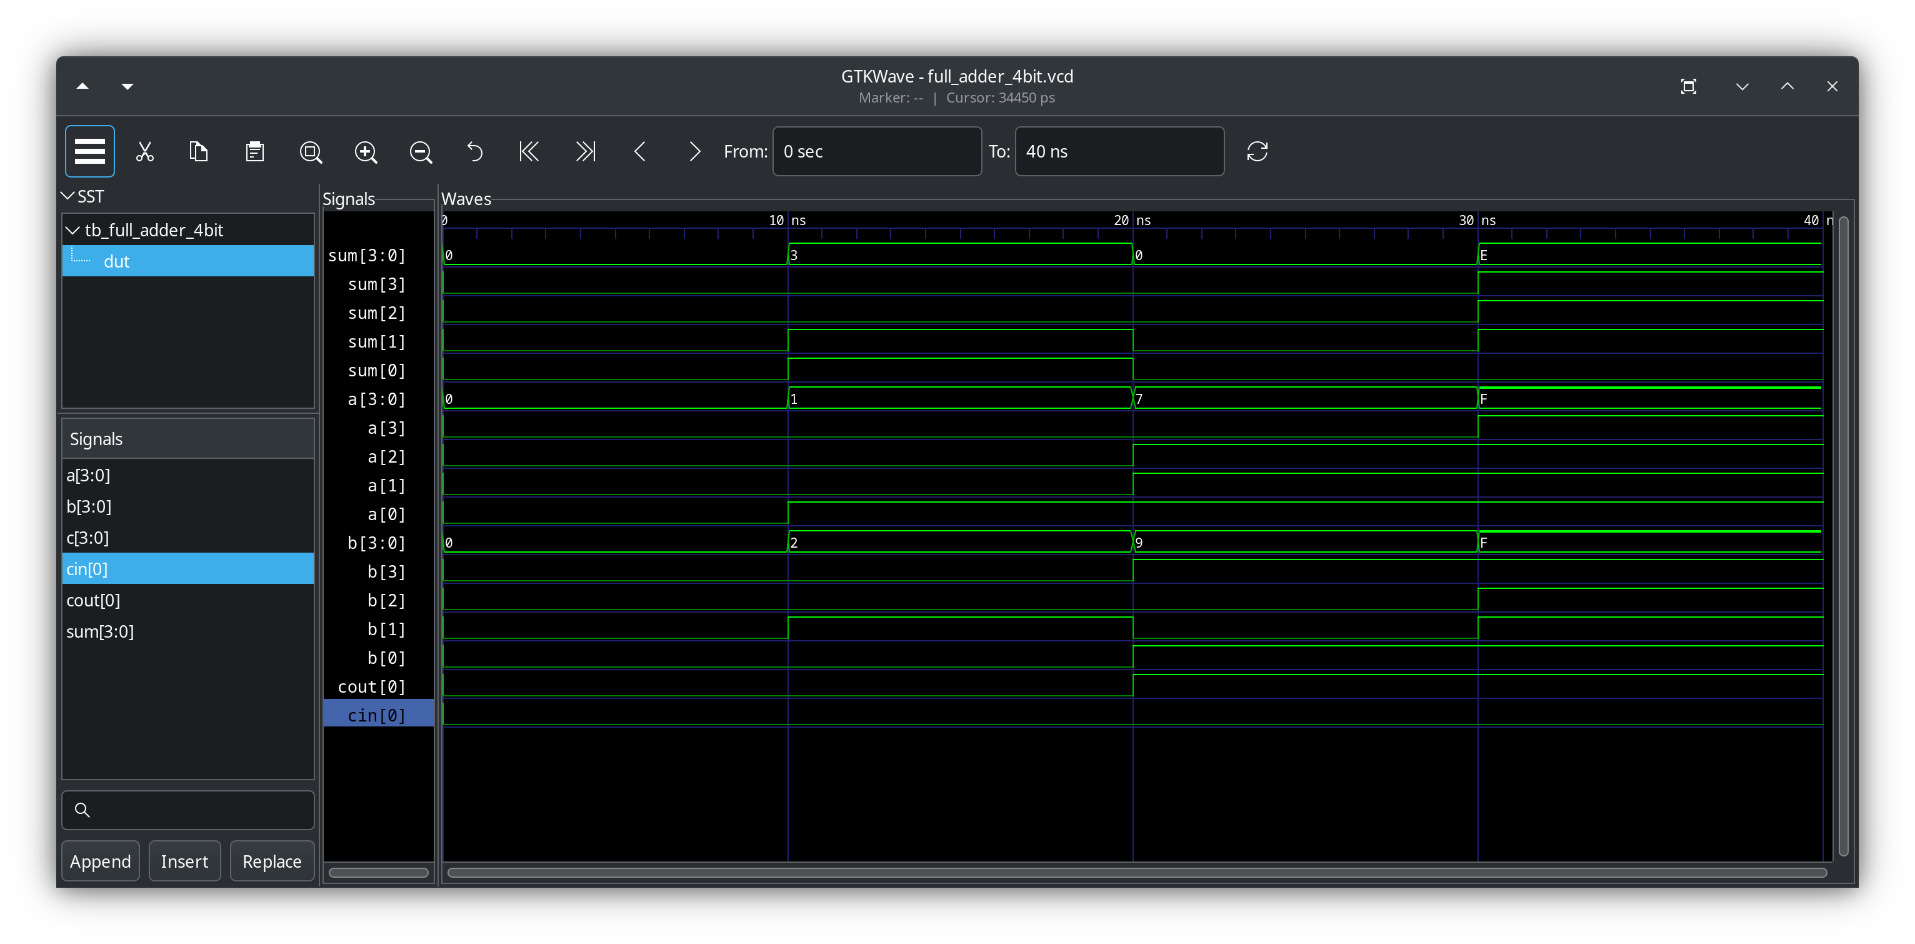Click a[3:0] value 7 in waveform
1915x944 pixels.
click(1139, 400)
